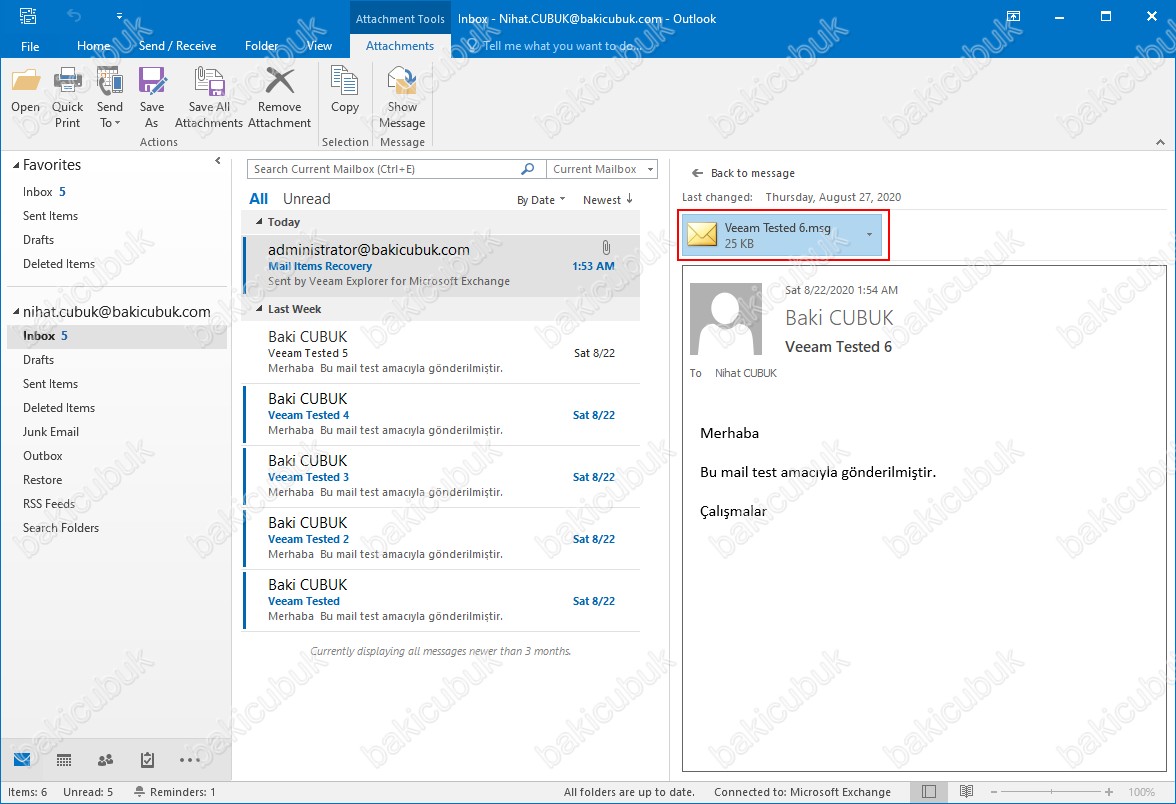This screenshot has width=1176, height=804.
Task: Open the Folder ribbon tab
Action: coord(262,46)
